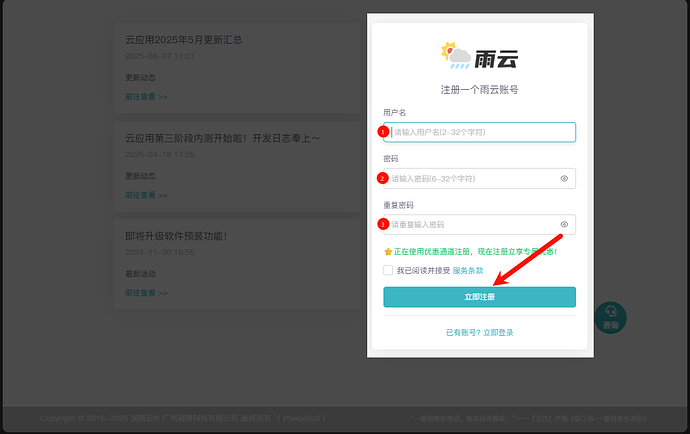Show password with 重复密码 field eye icon
690x434 pixels.
click(564, 224)
